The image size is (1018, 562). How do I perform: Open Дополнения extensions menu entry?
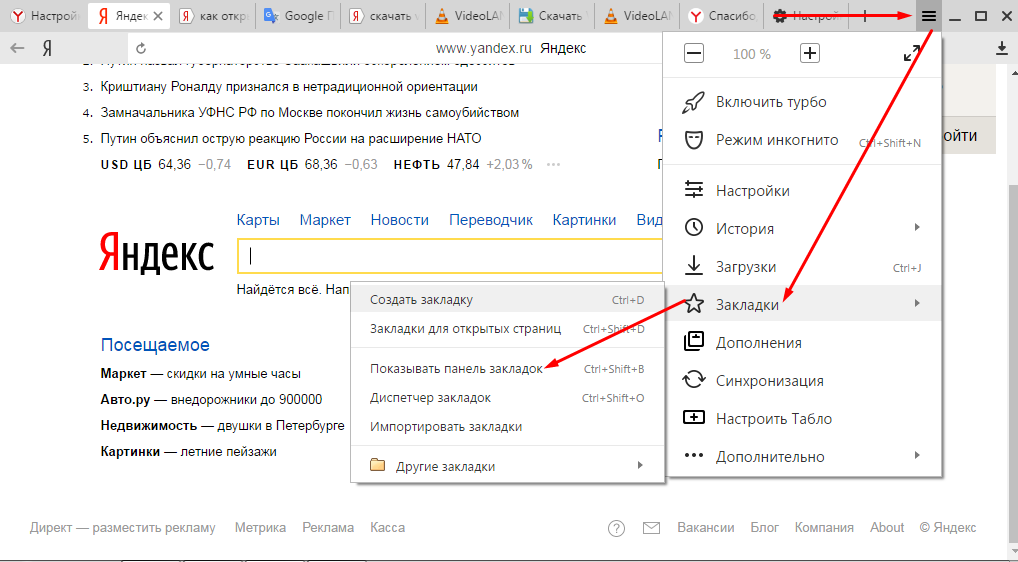click(x=758, y=343)
